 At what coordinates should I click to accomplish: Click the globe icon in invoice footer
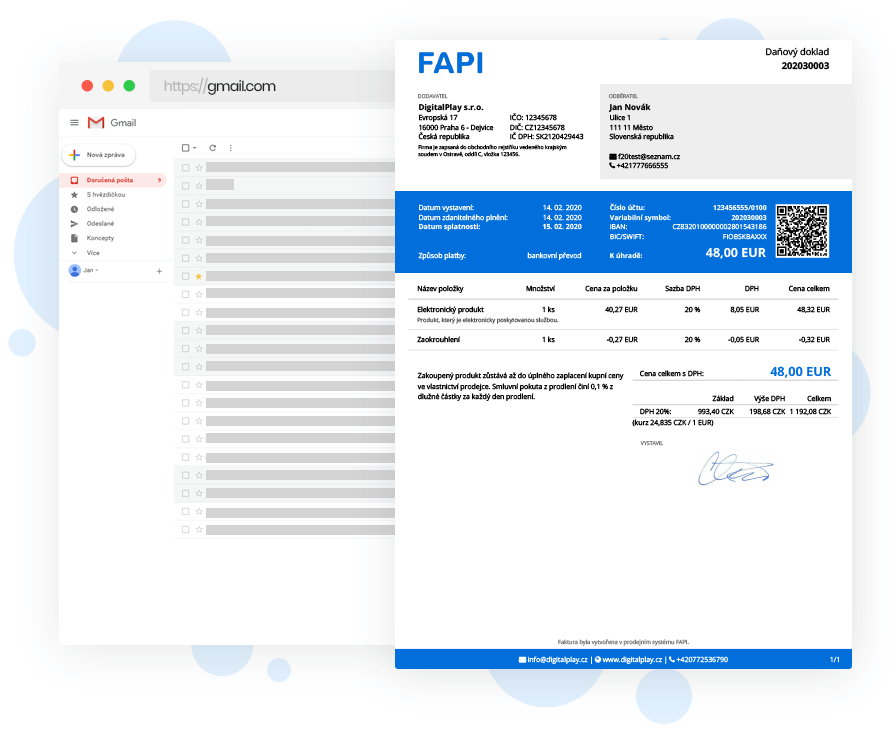coord(598,660)
